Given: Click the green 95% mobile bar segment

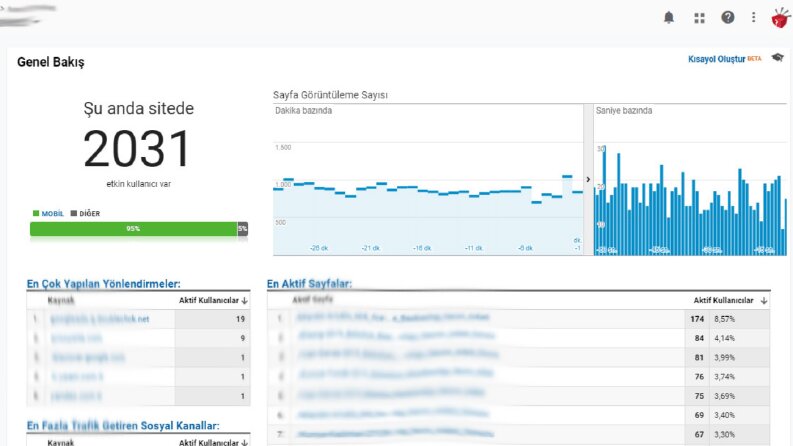Looking at the screenshot, I should click(134, 229).
